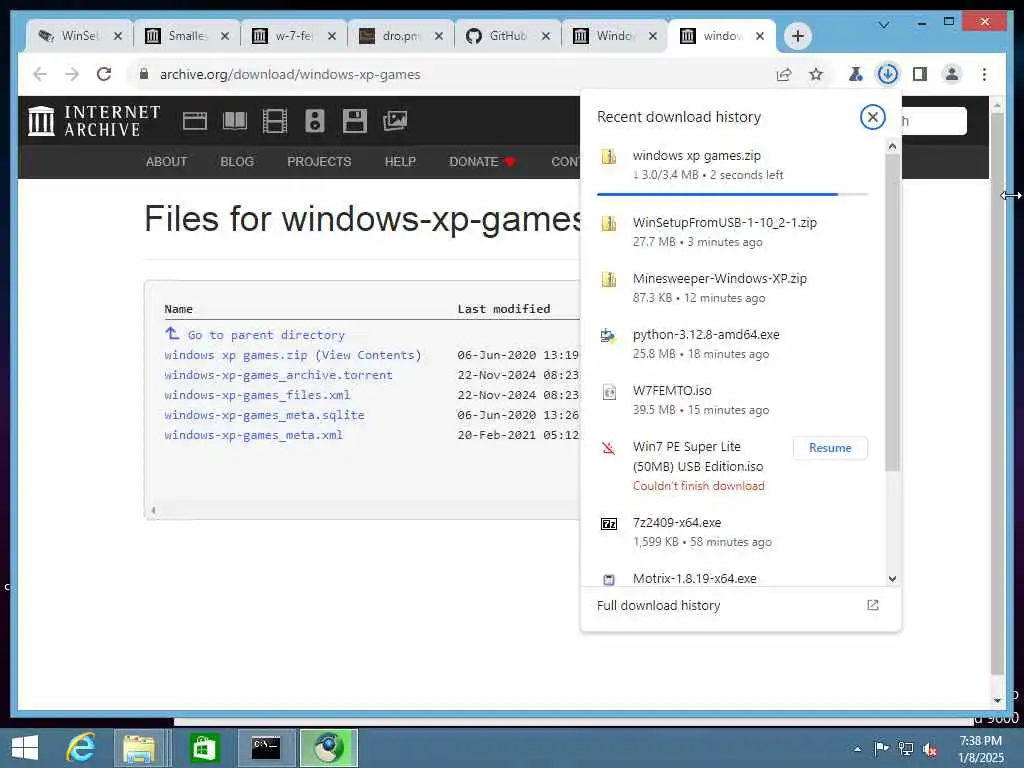Open the Internet Archive home logo
This screenshot has height=768, width=1024.
94,121
